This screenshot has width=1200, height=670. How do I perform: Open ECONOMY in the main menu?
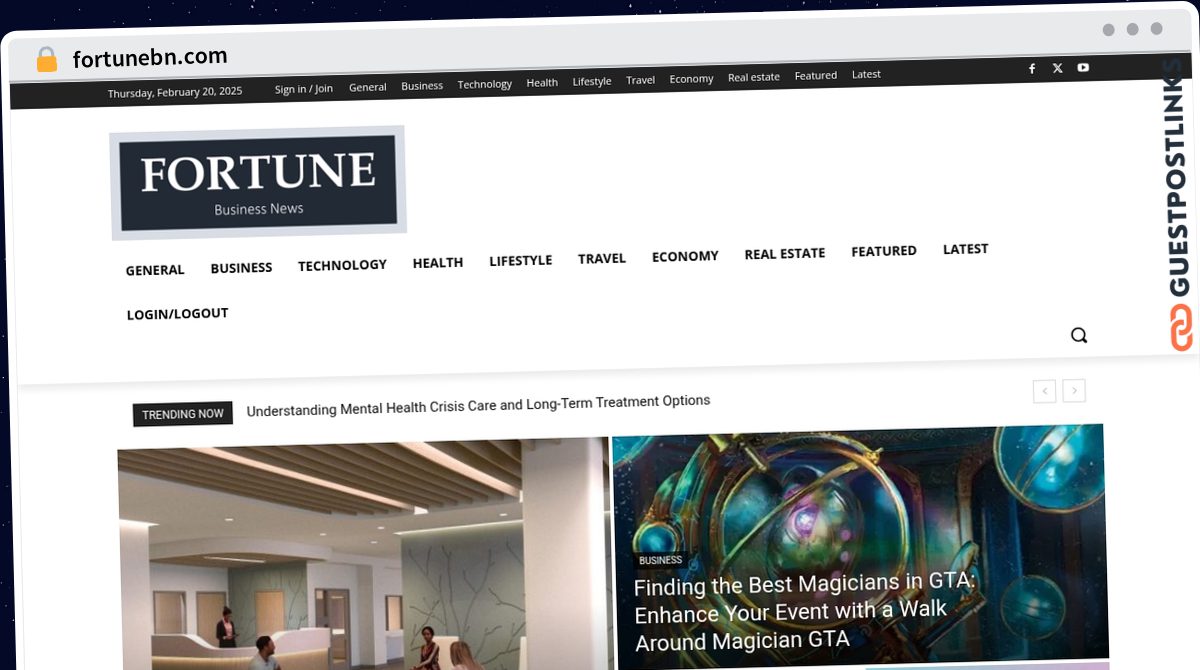point(685,257)
